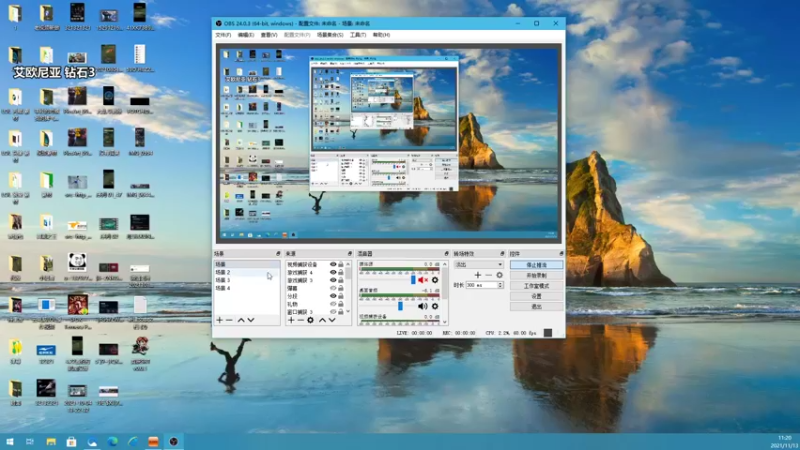Click the 停止推流 button
This screenshot has width=800, height=450.
tap(536, 265)
